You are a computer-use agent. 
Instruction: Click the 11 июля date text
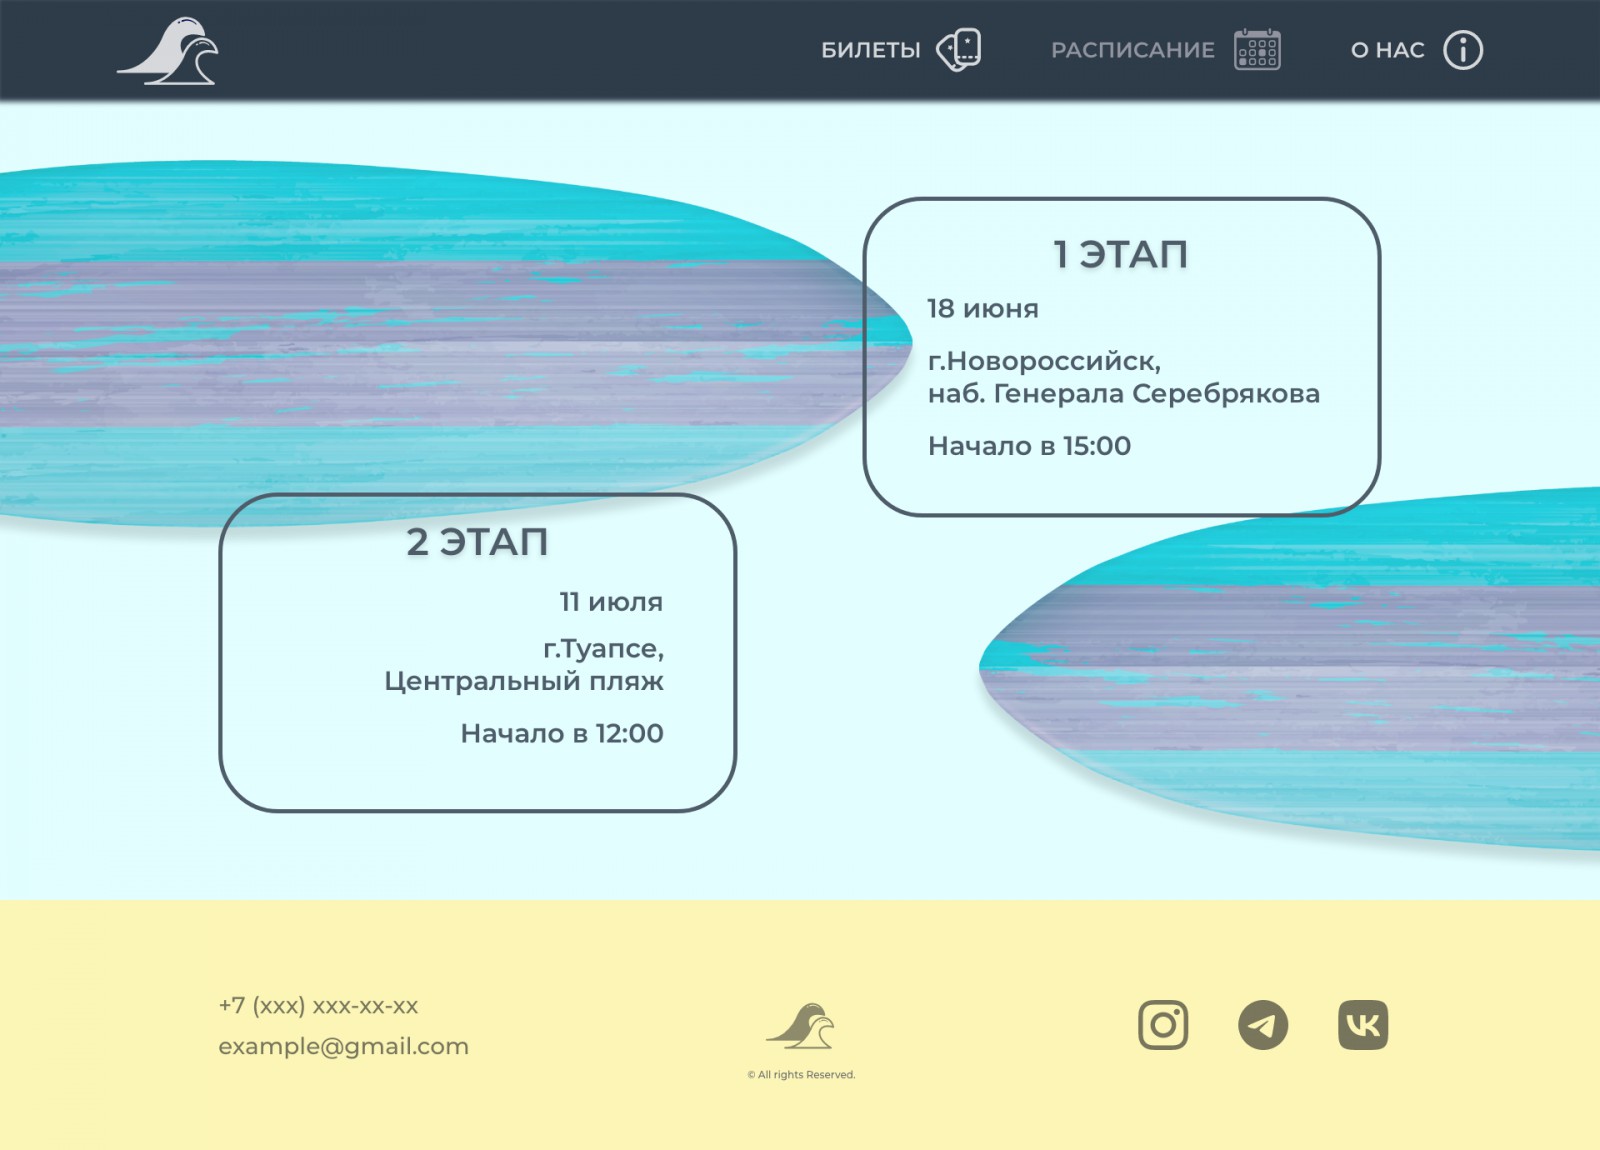pyautogui.click(x=611, y=601)
